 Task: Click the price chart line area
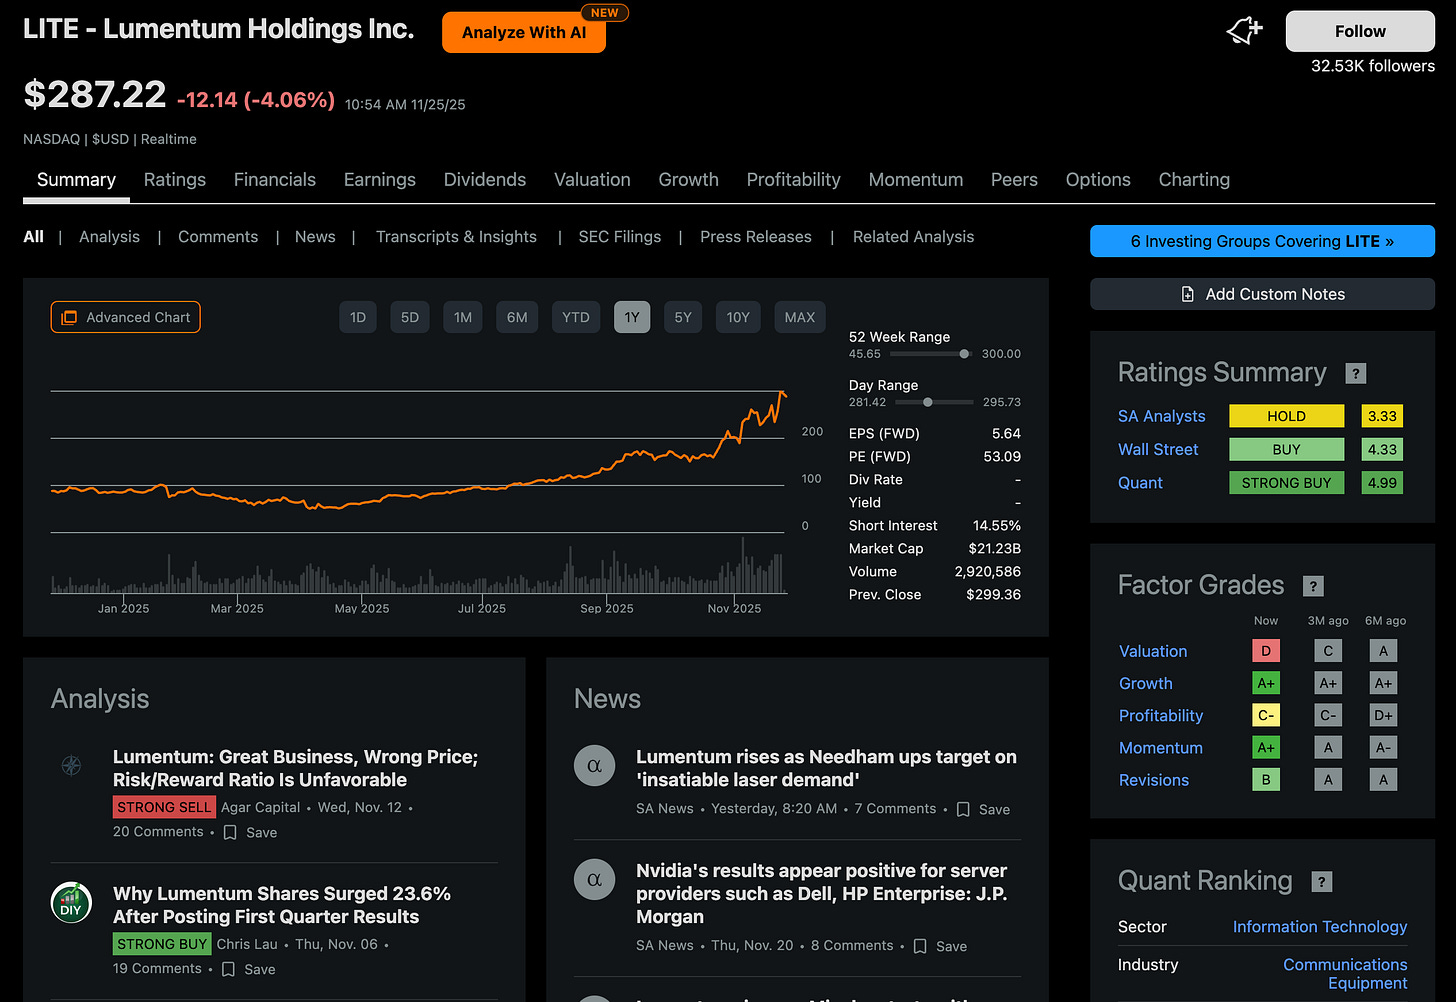418,460
